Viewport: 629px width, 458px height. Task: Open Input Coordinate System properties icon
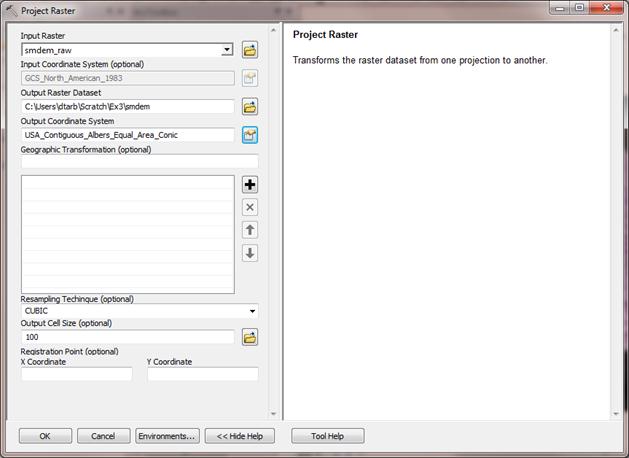point(250,78)
